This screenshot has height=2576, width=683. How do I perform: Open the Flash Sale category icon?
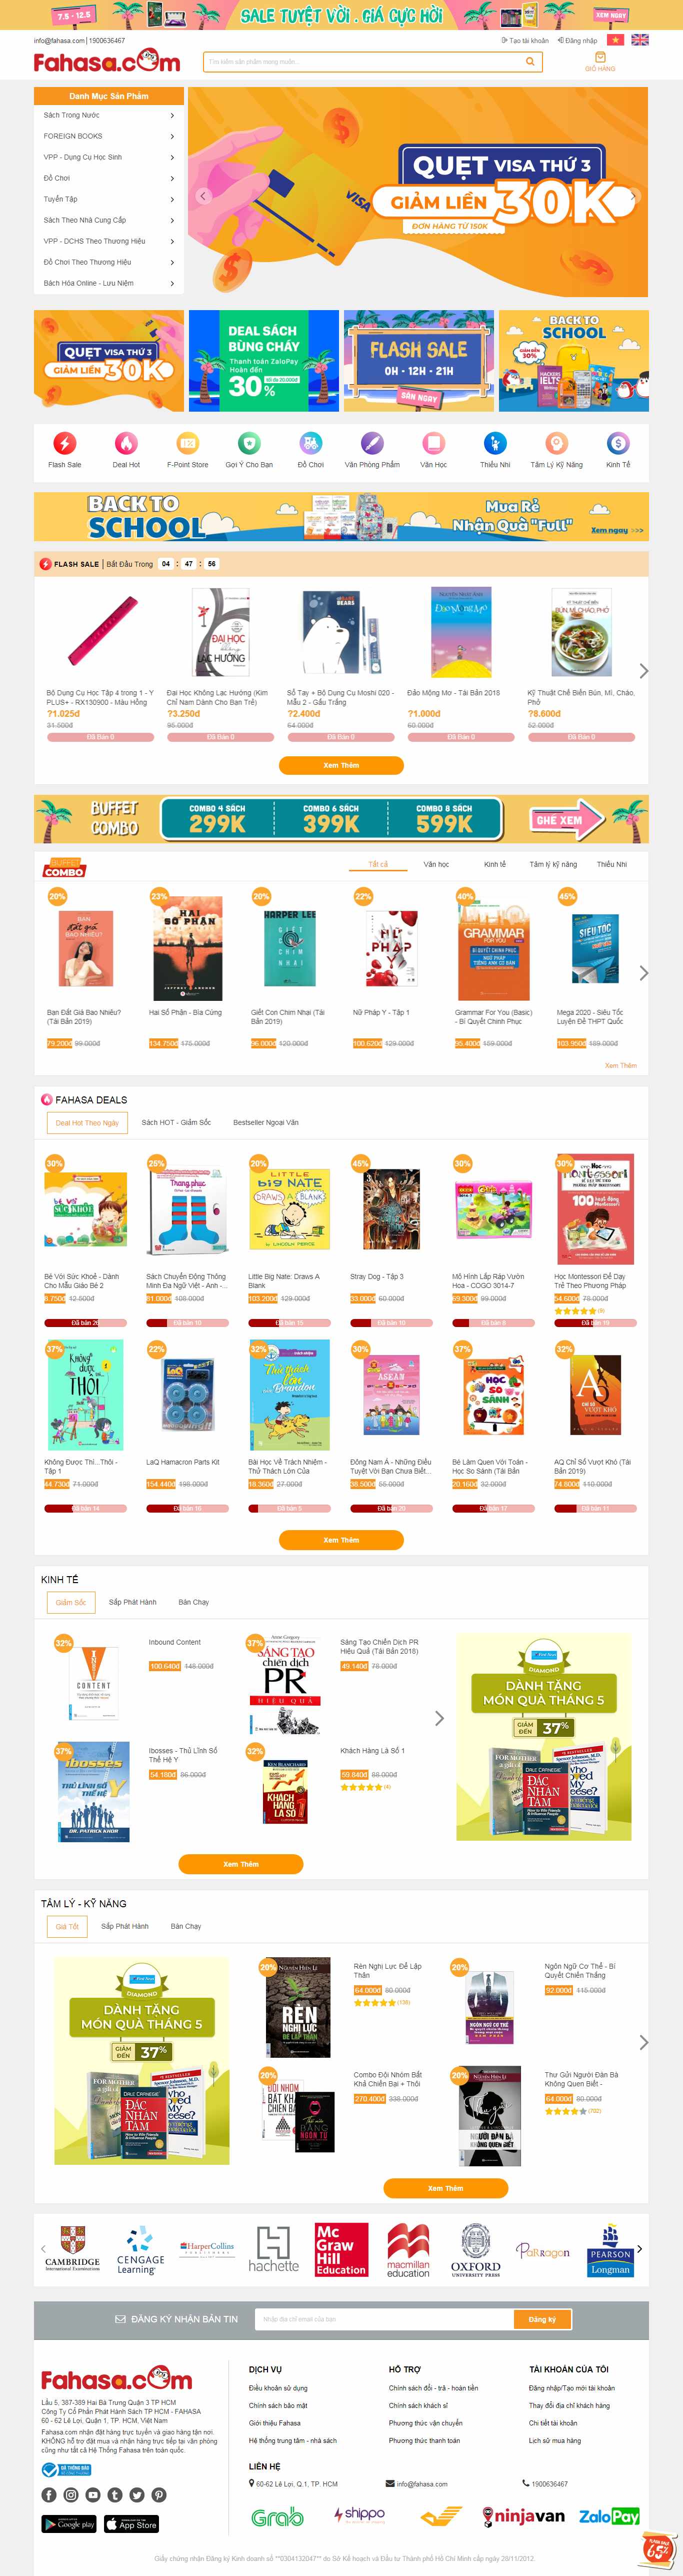coord(65,442)
